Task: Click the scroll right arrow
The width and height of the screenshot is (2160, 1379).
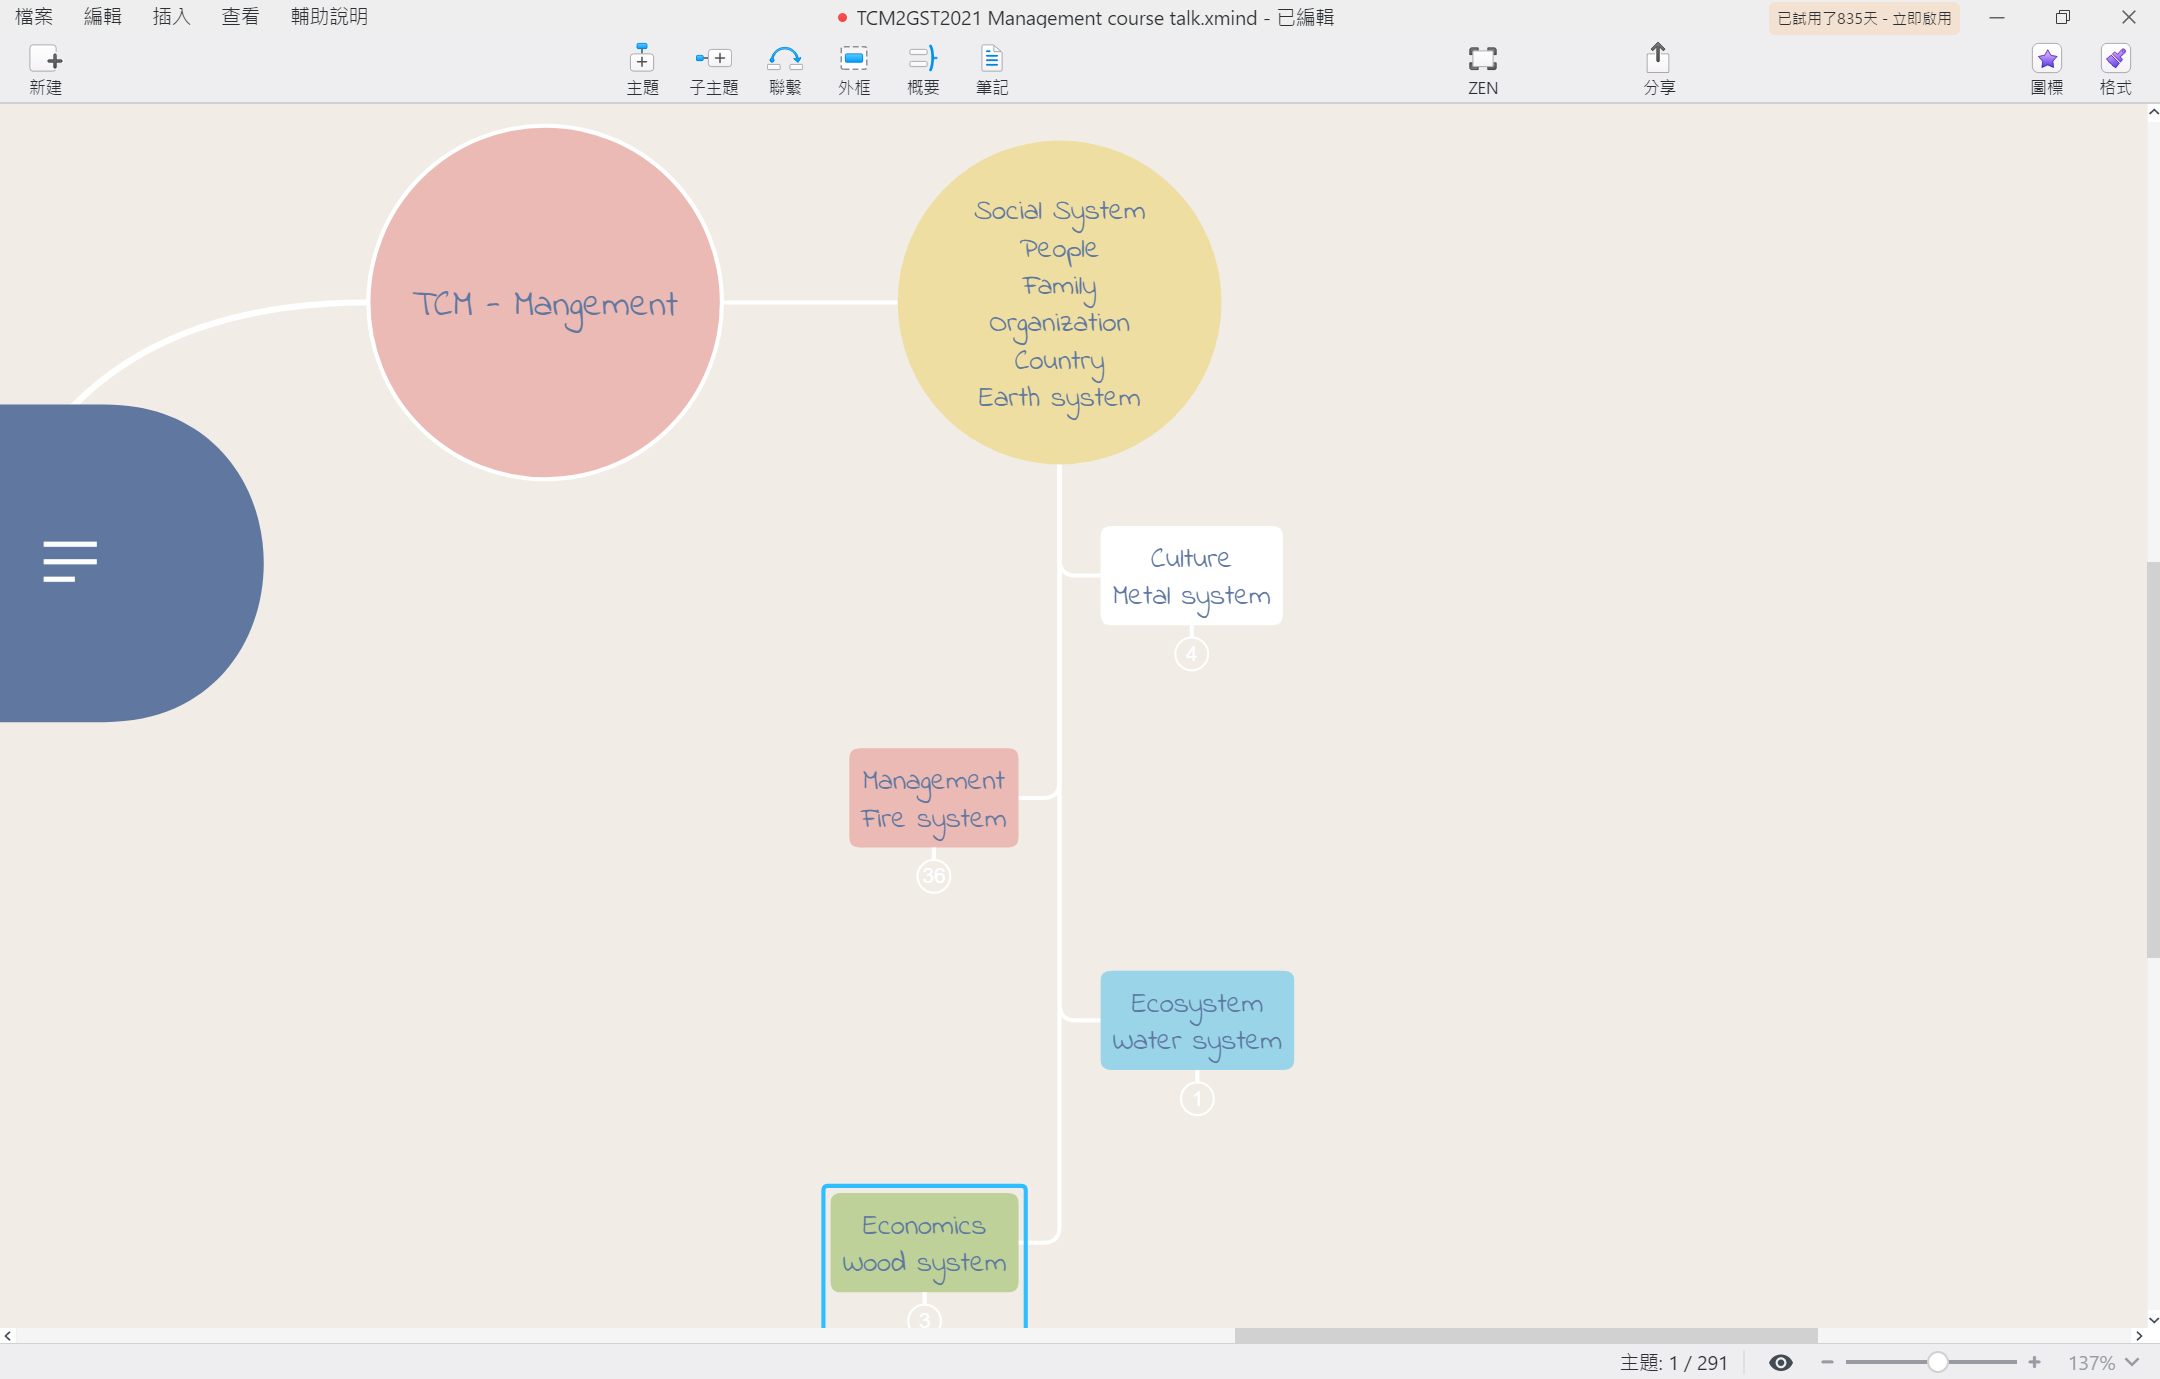Action: [2139, 1336]
